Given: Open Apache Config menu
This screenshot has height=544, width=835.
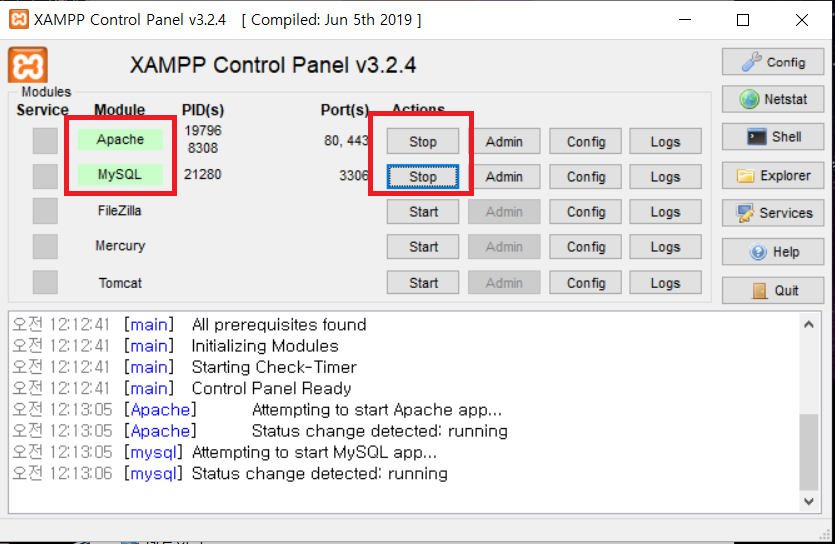Looking at the screenshot, I should click(x=586, y=142).
